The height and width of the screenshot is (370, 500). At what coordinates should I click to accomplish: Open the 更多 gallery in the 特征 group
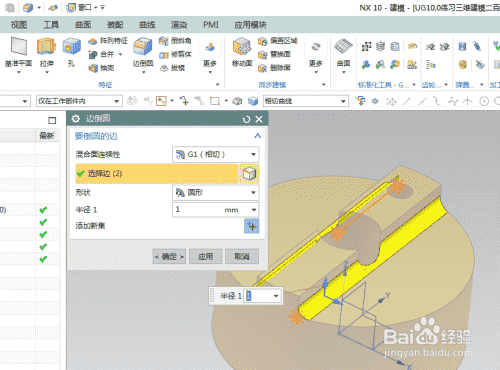click(x=210, y=54)
